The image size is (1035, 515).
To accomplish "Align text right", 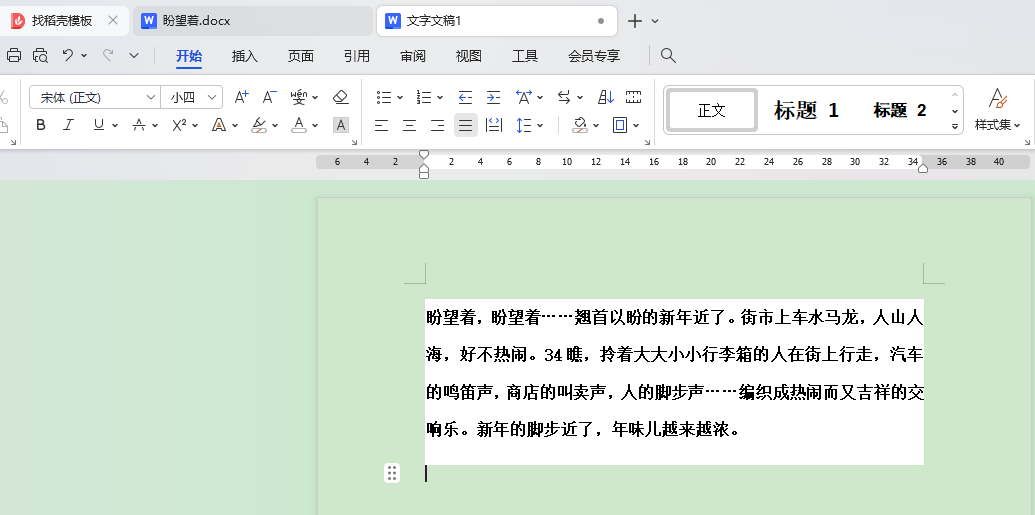I will (x=437, y=125).
